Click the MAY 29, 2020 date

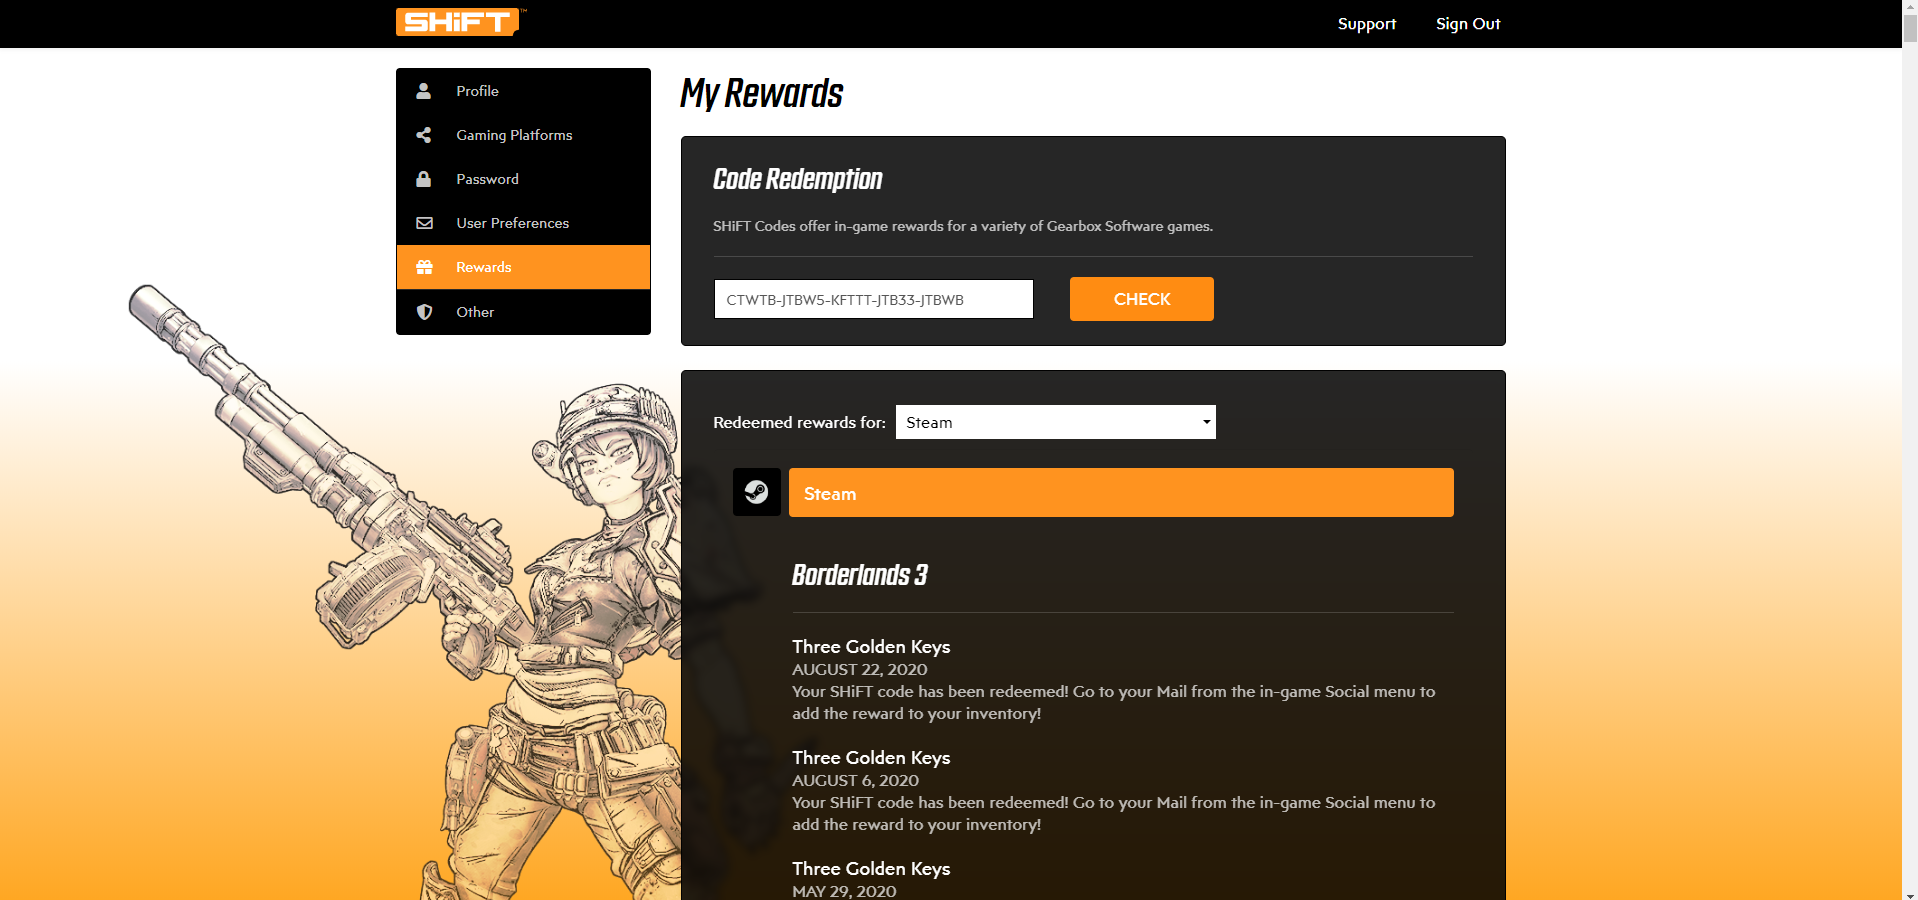click(845, 891)
